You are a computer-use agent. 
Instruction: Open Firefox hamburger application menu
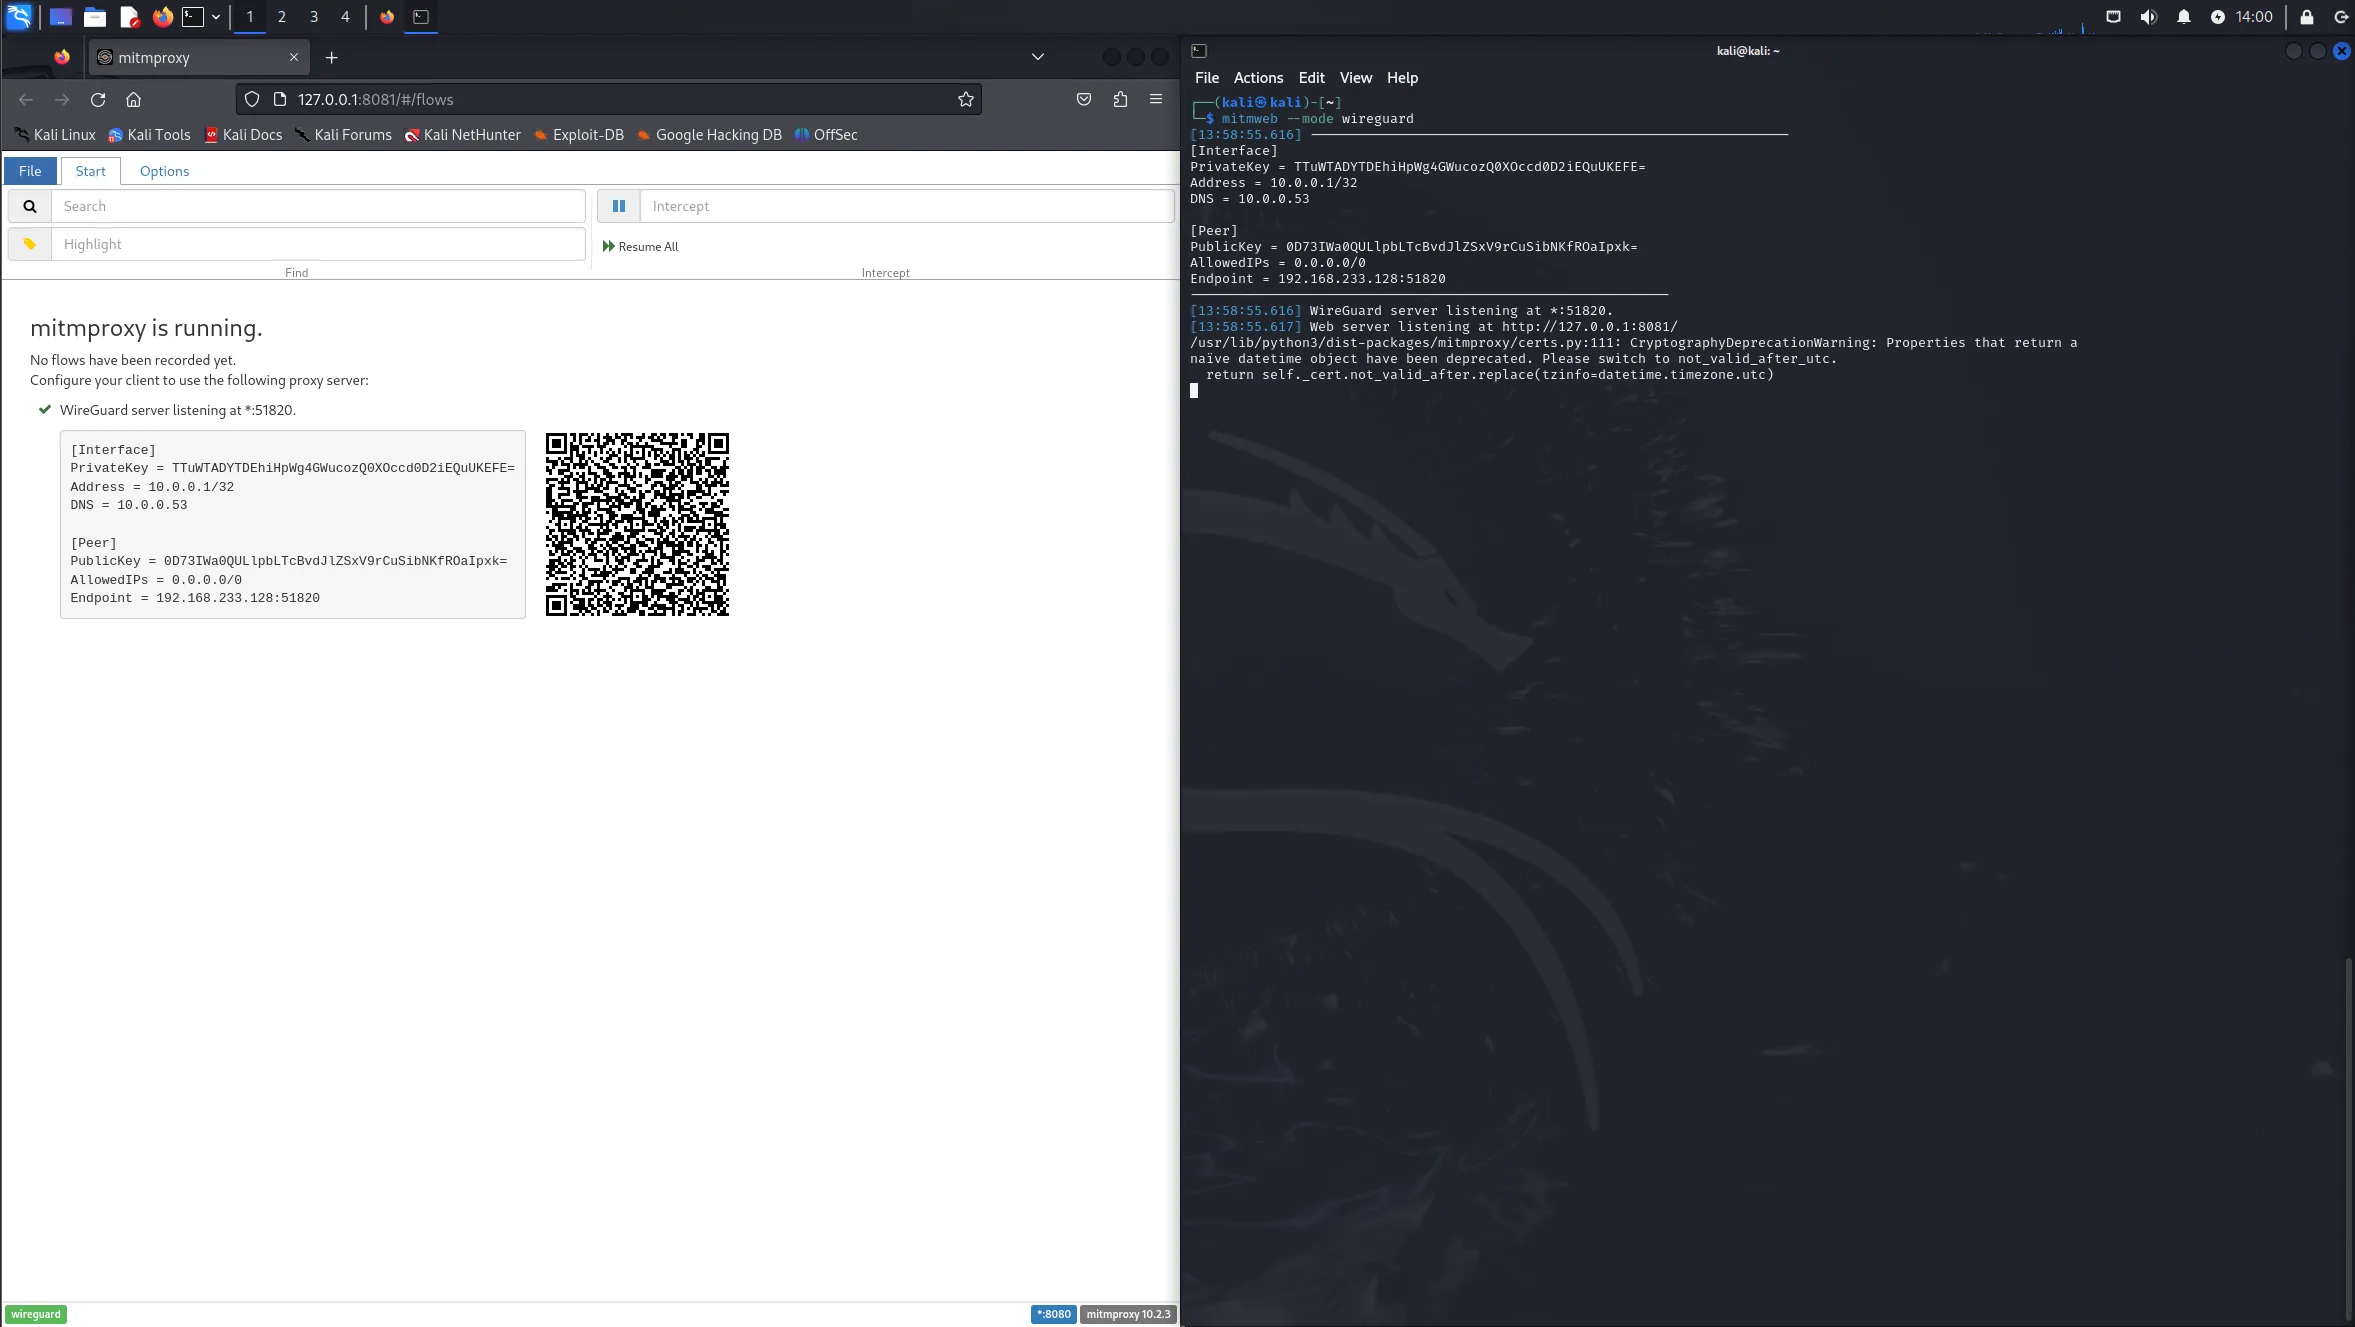pyautogui.click(x=1156, y=99)
